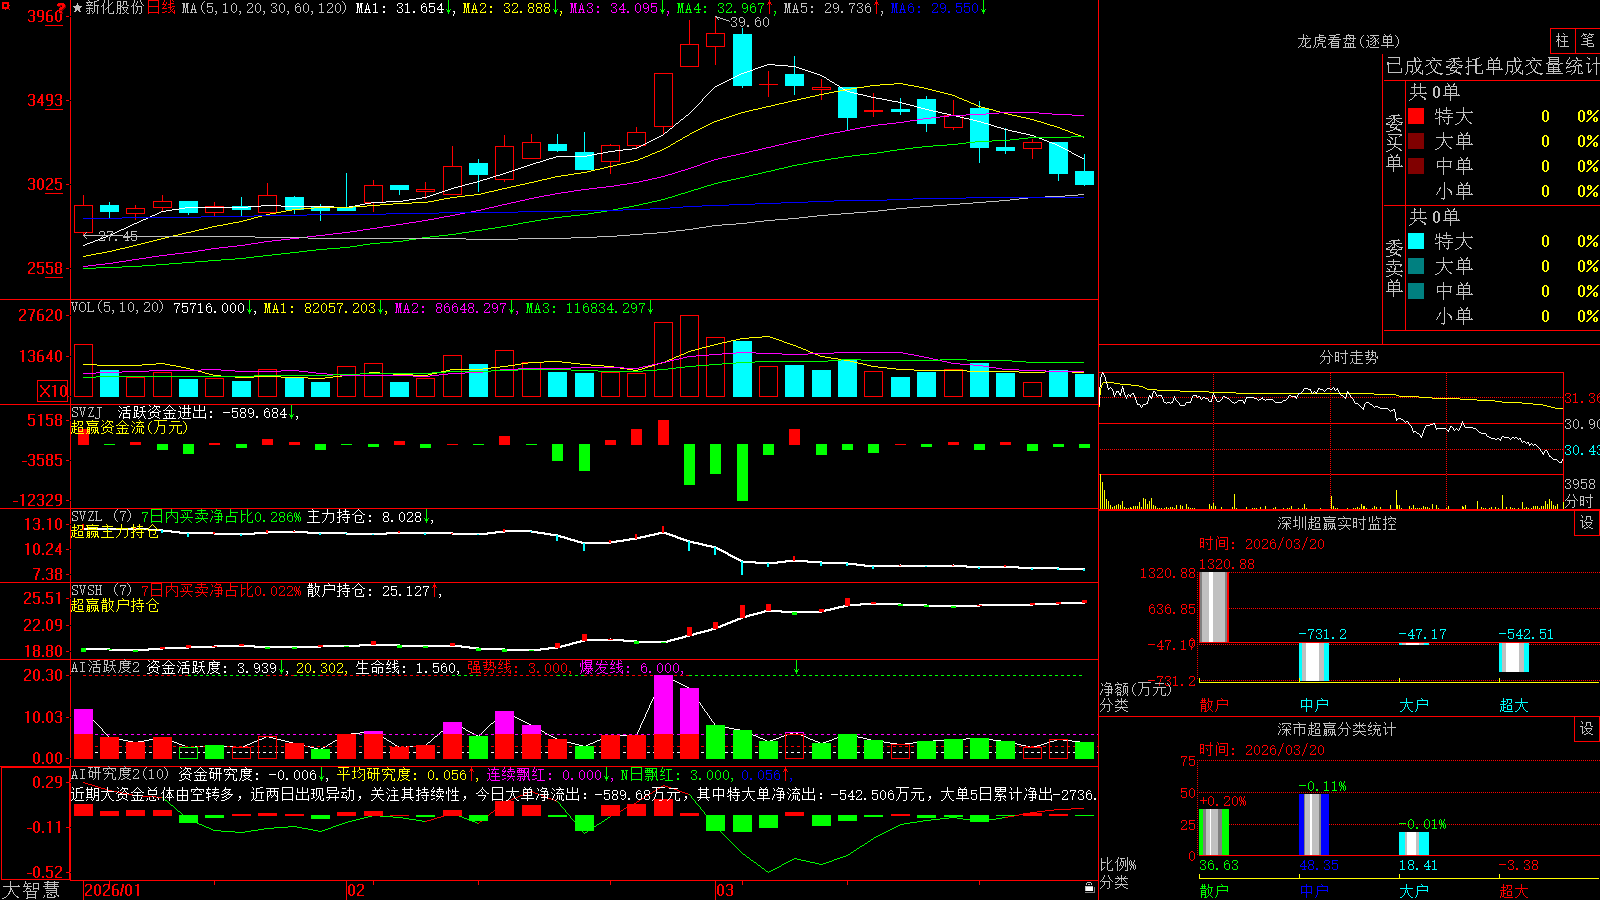Click the 委买单 section label
Screen dimensions: 1600x900
tap(1394, 142)
